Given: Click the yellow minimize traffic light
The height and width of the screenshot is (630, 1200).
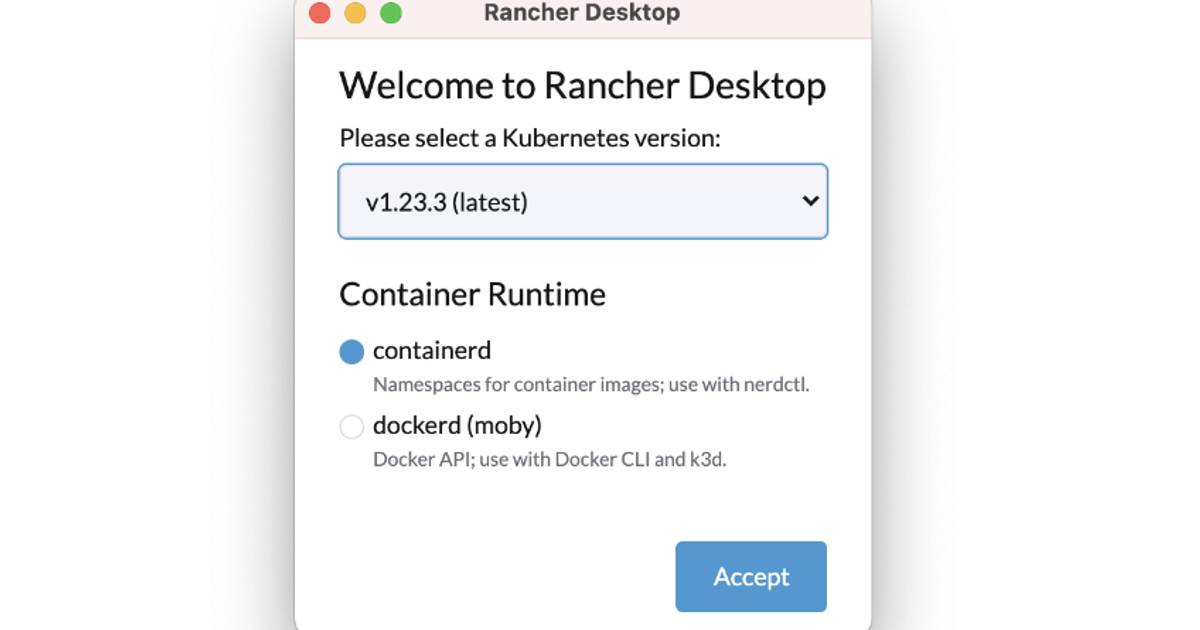Looking at the screenshot, I should pyautogui.click(x=355, y=14).
